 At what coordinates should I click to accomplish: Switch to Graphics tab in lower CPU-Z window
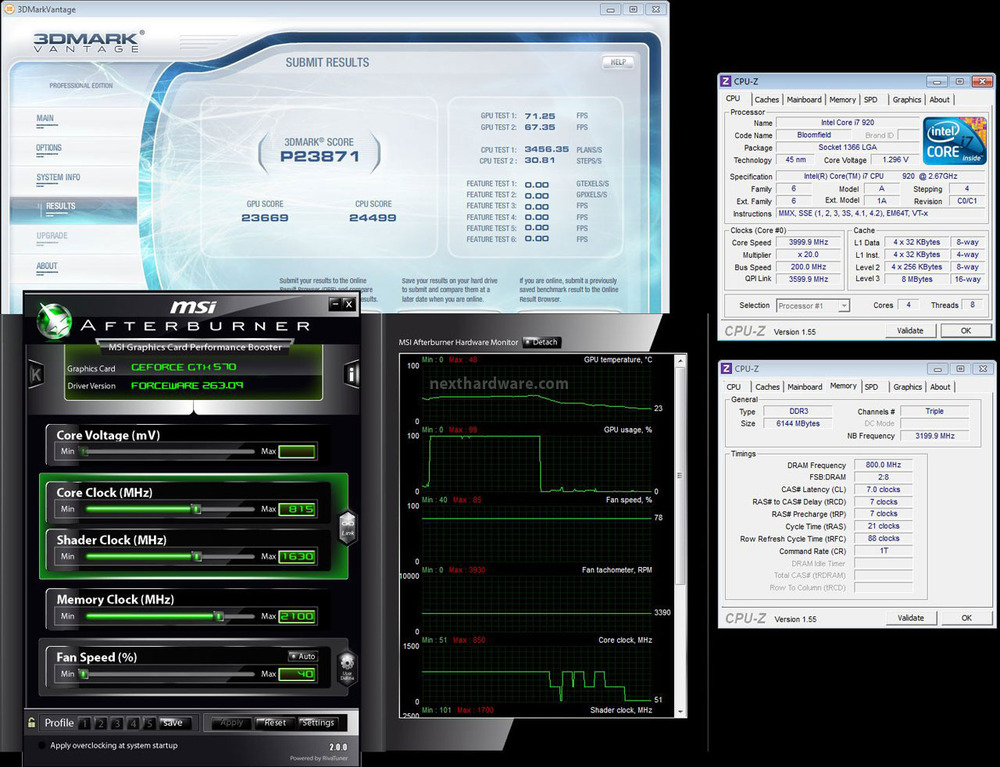click(907, 387)
